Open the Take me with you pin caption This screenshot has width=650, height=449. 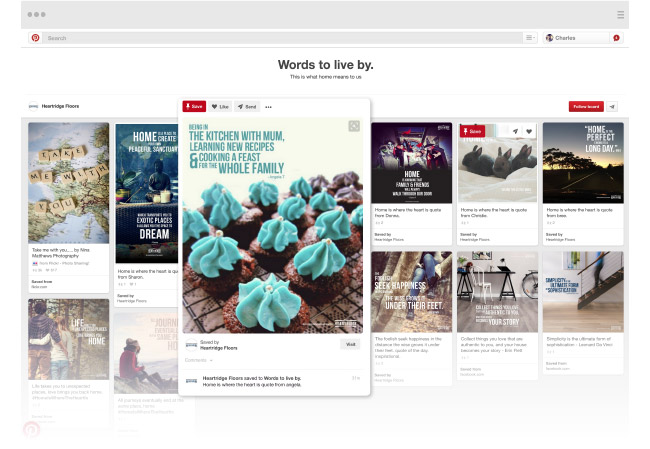[61, 253]
